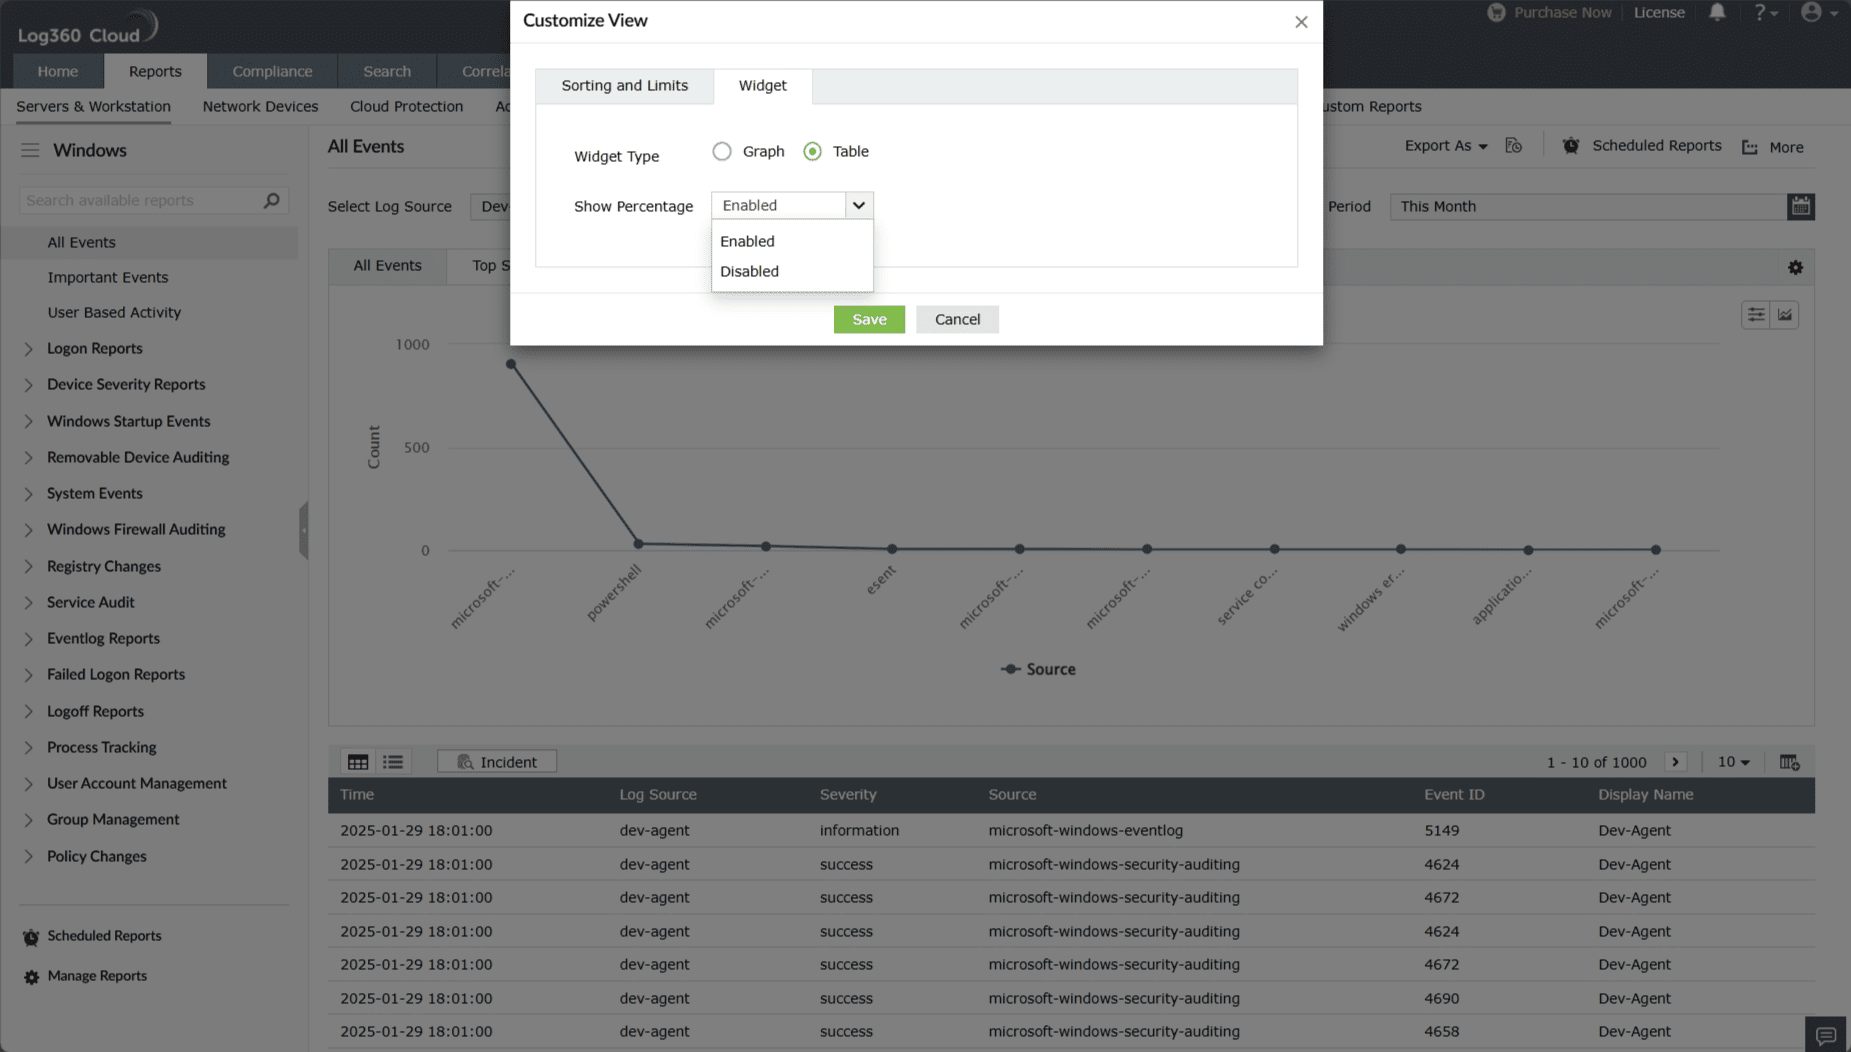Click the chart type icon

pyautogui.click(x=1785, y=315)
